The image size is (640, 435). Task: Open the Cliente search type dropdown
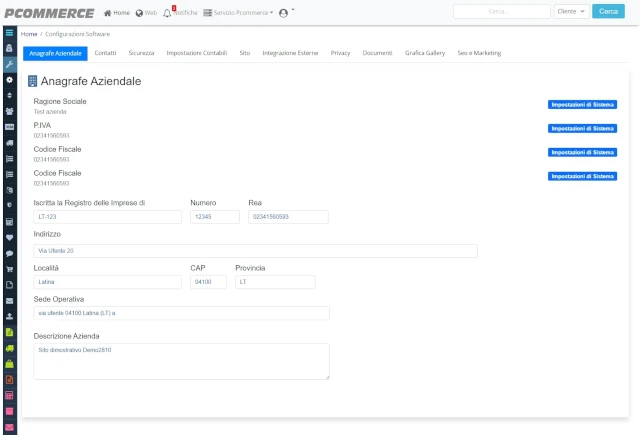[571, 11]
